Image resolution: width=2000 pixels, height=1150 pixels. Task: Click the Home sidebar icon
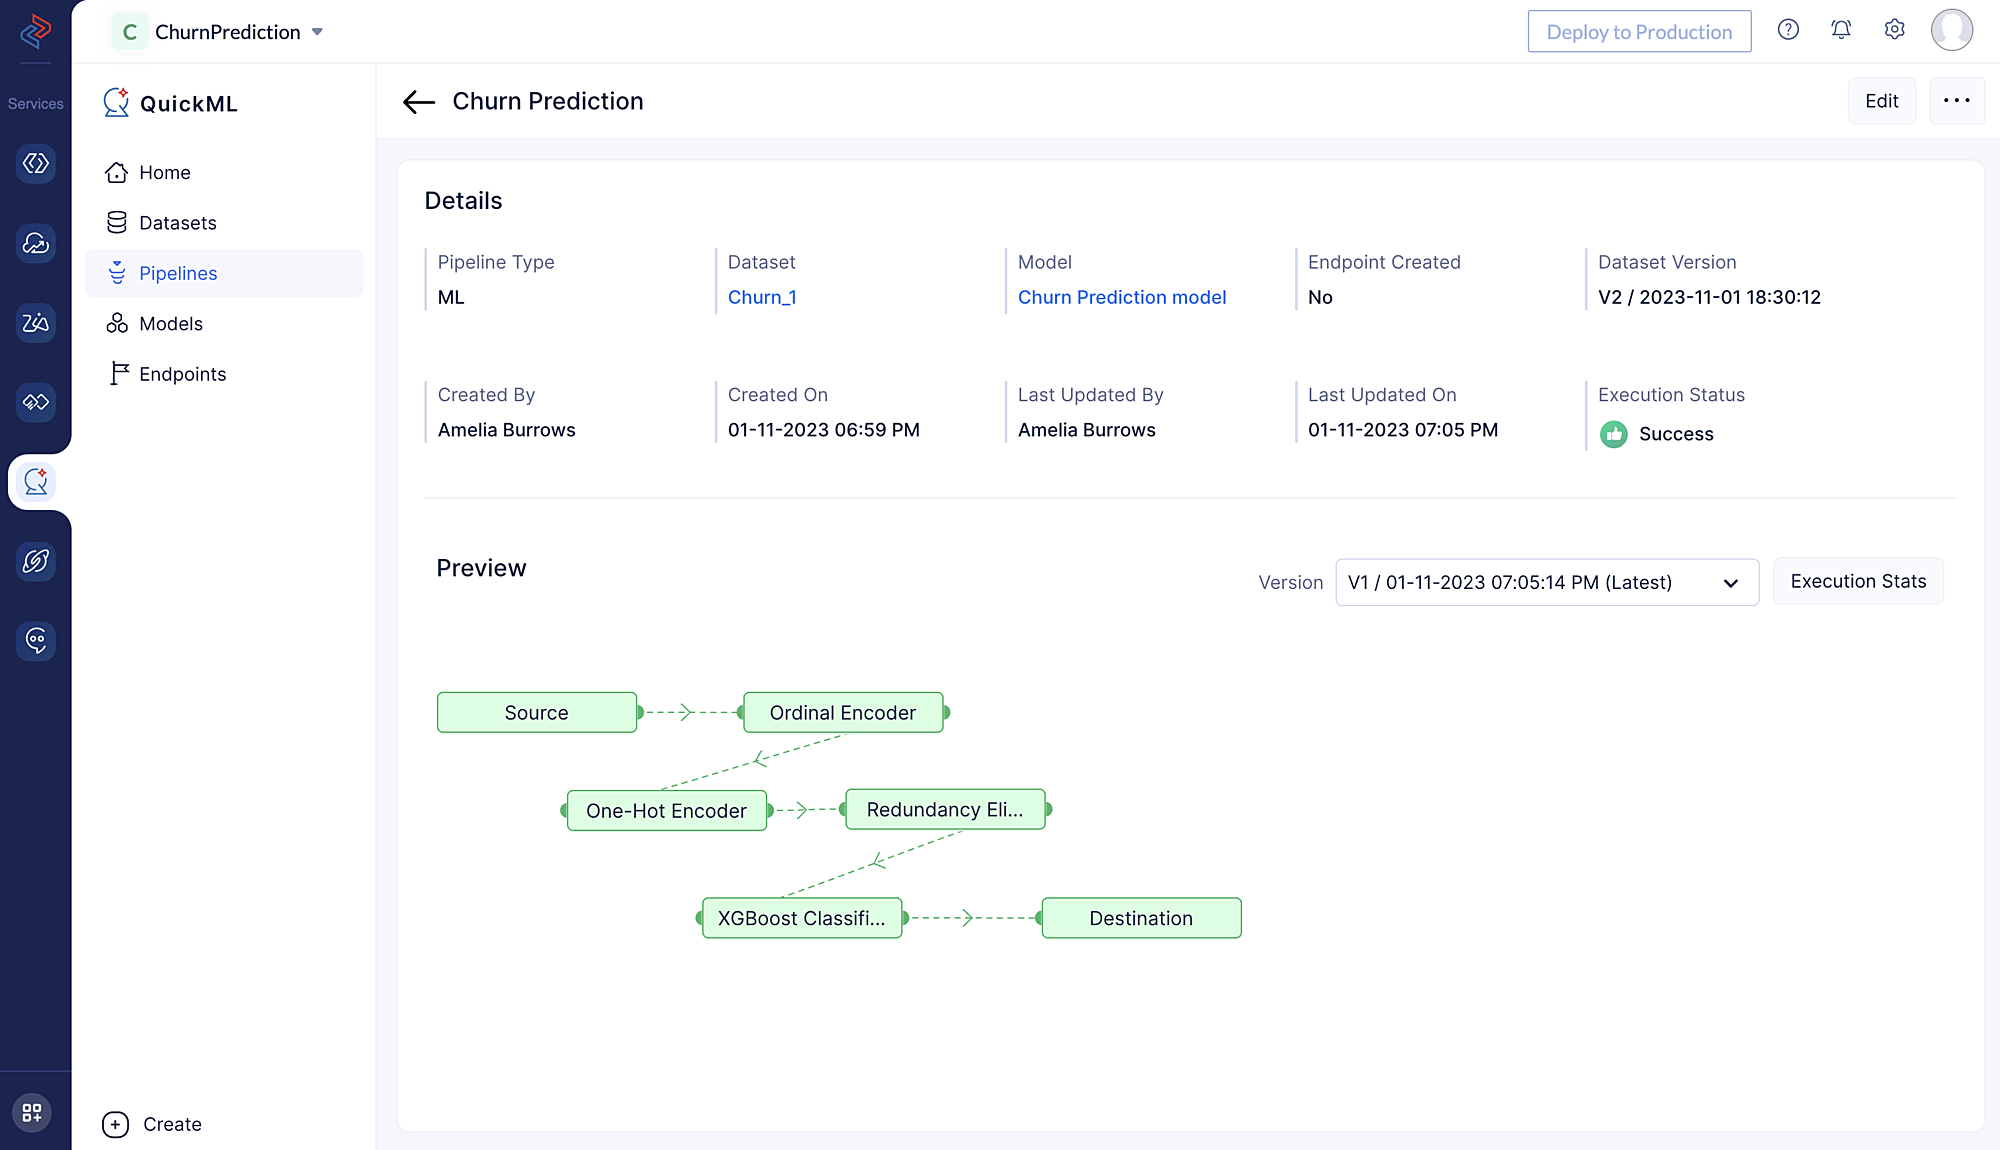[x=162, y=172]
